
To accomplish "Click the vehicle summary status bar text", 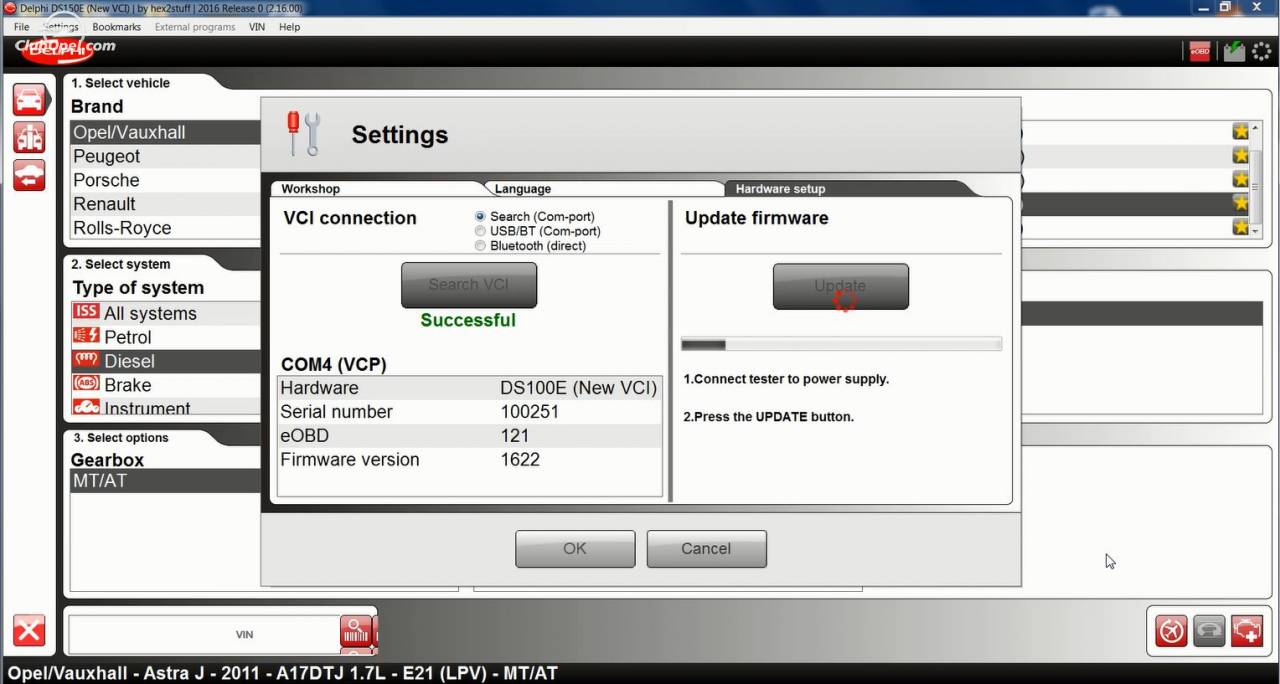I will pos(282,673).
